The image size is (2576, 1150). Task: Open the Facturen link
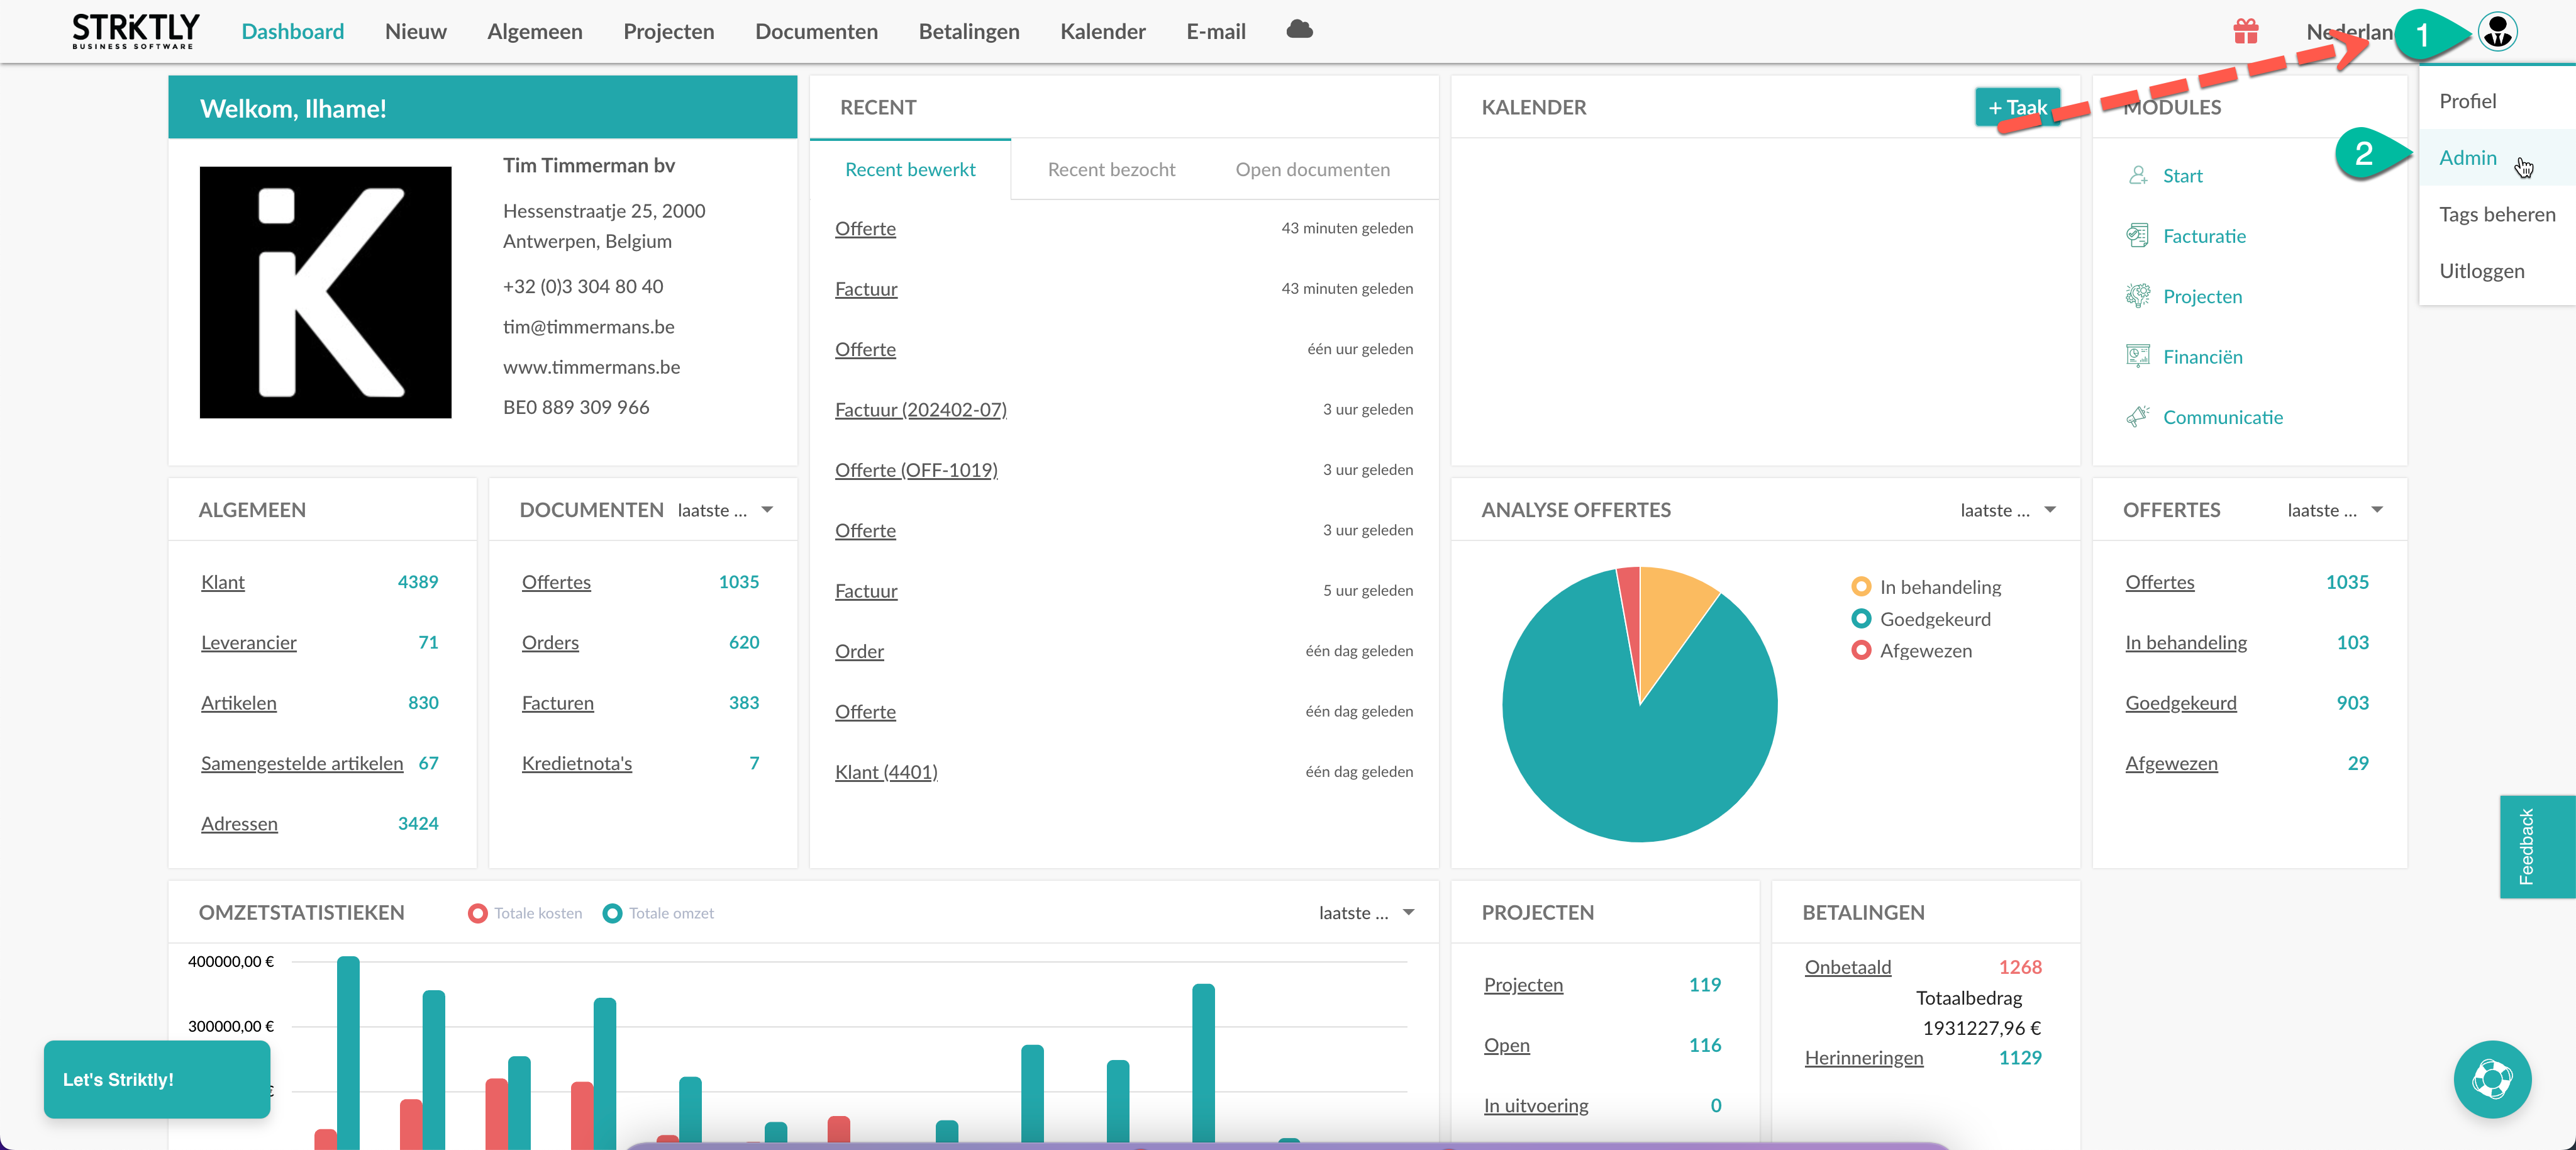click(557, 703)
